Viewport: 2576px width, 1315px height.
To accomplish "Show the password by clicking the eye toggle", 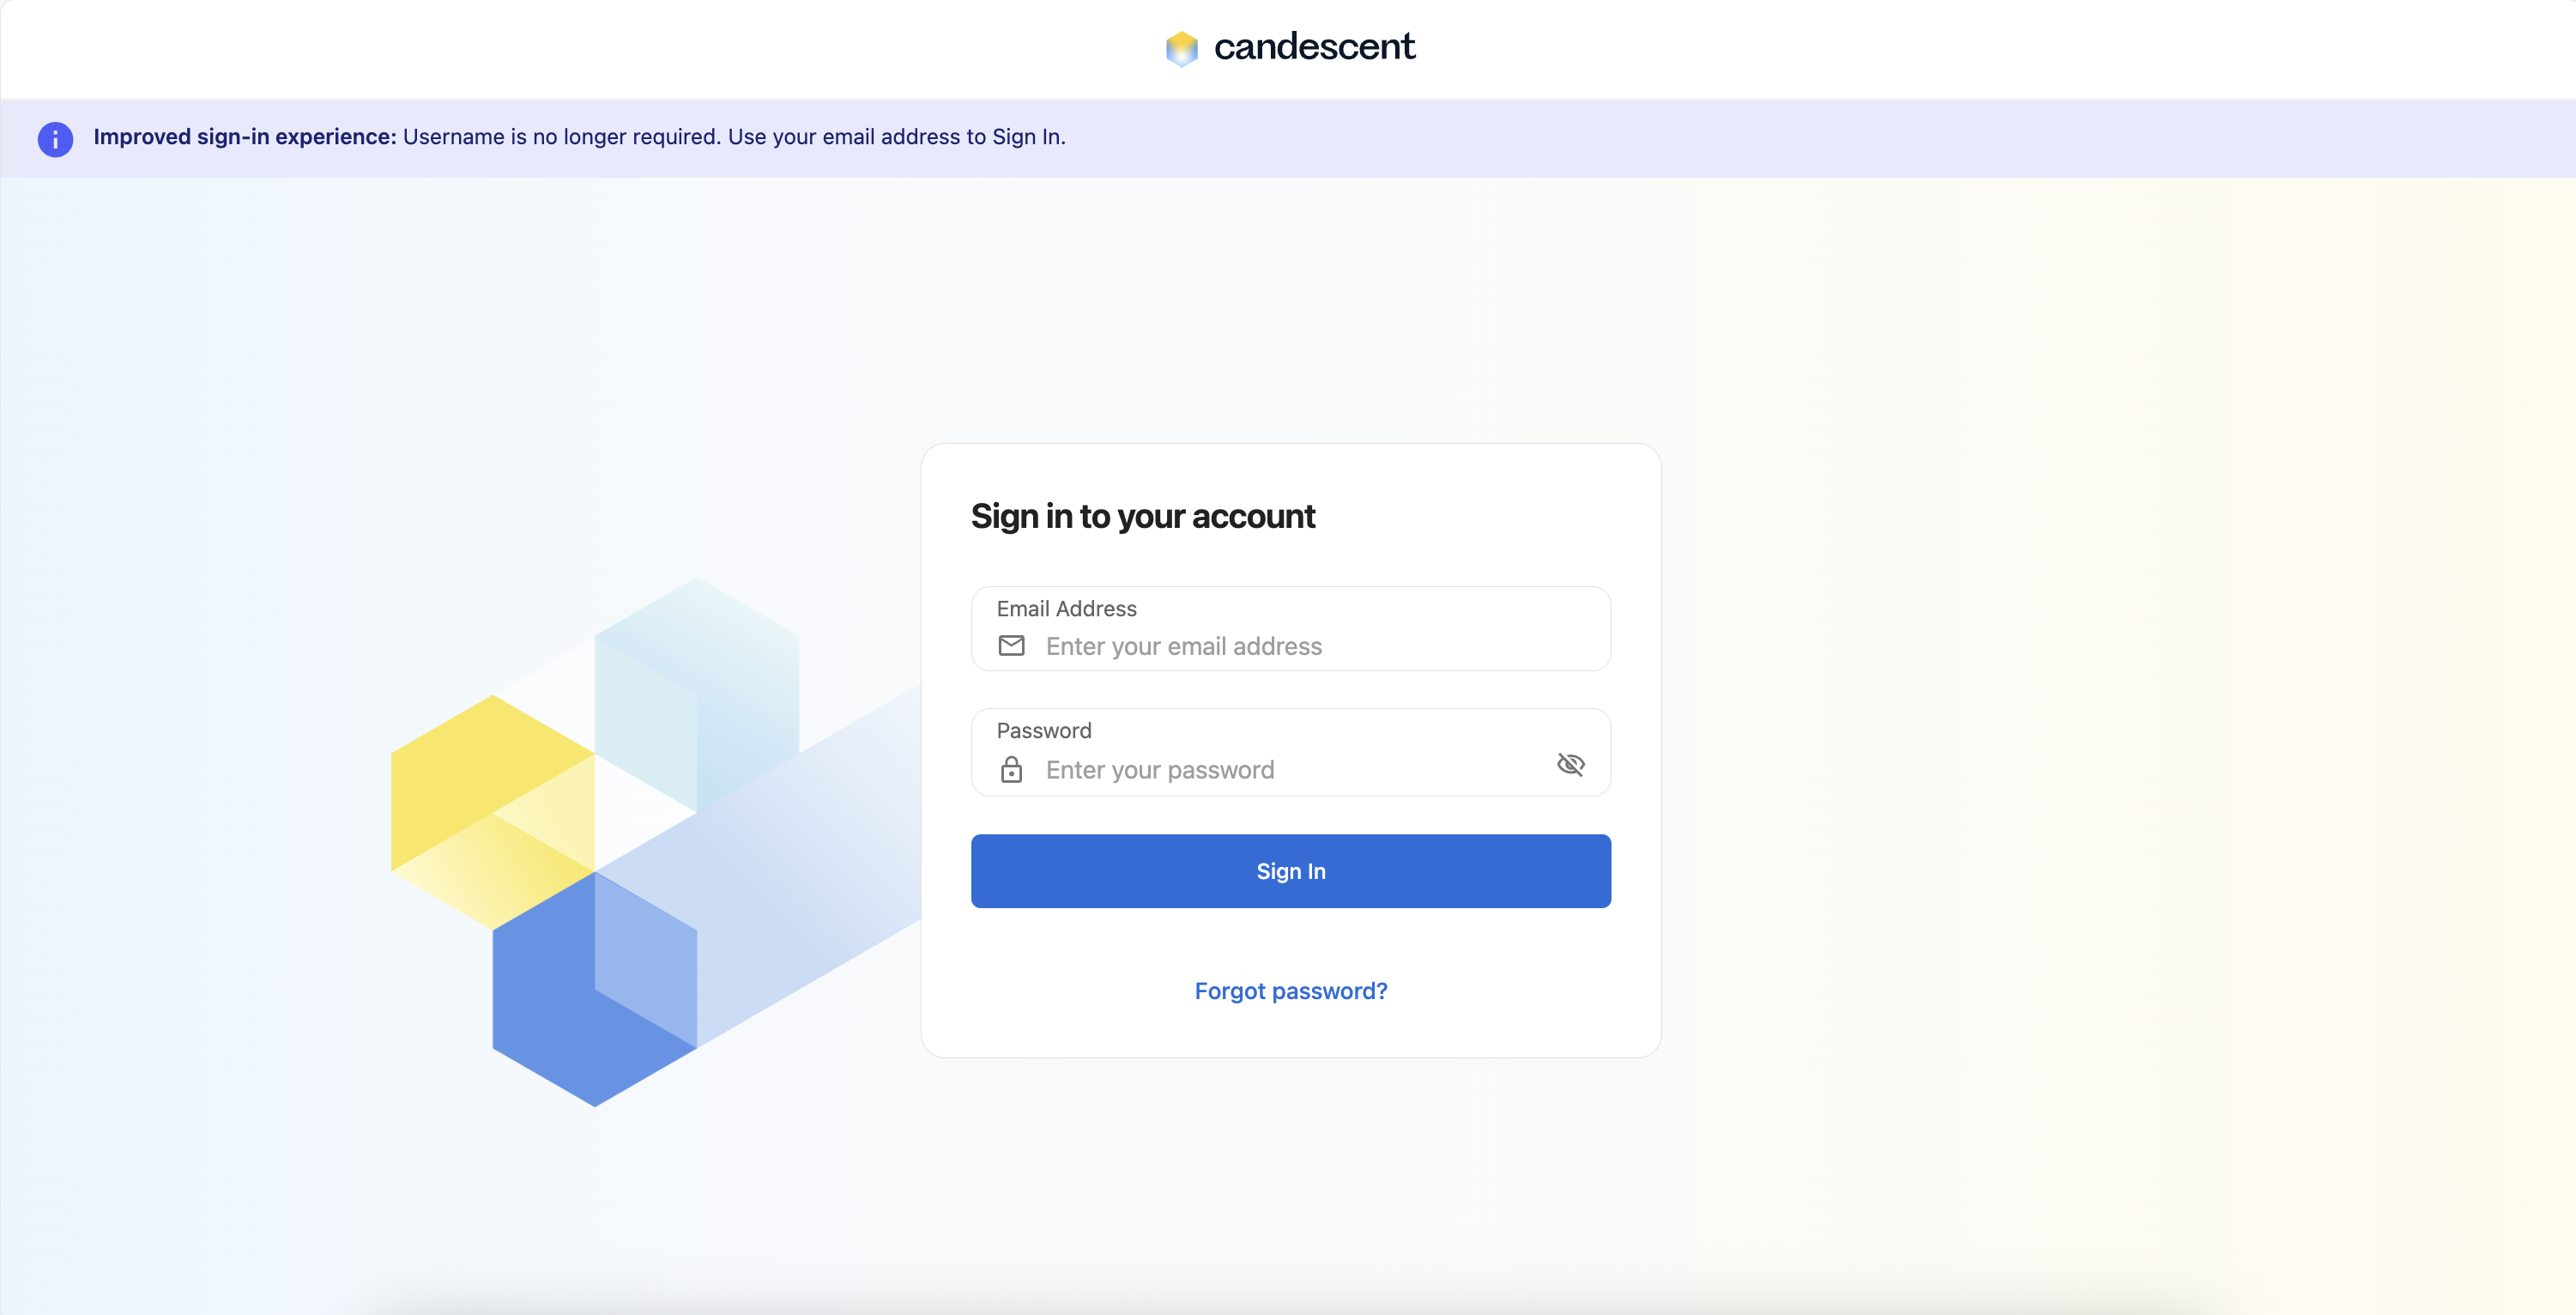I will 1570,764.
